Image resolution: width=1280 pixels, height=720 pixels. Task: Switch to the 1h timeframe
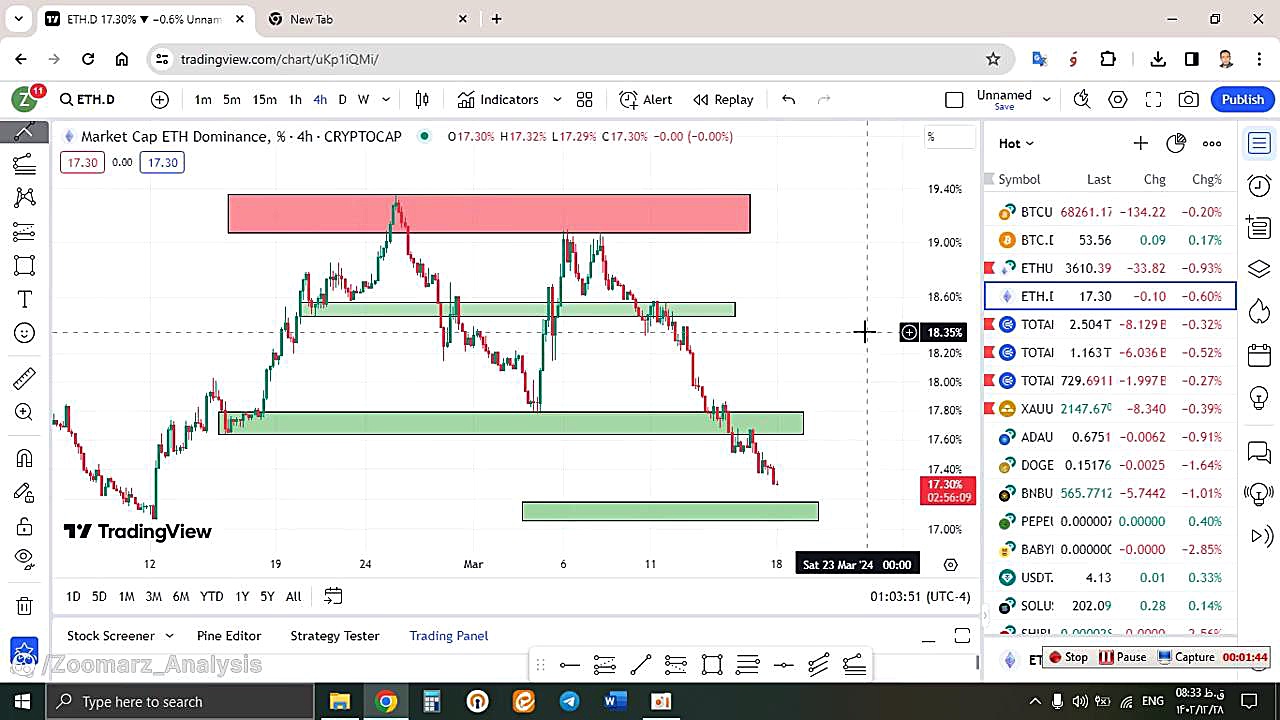tap(295, 99)
